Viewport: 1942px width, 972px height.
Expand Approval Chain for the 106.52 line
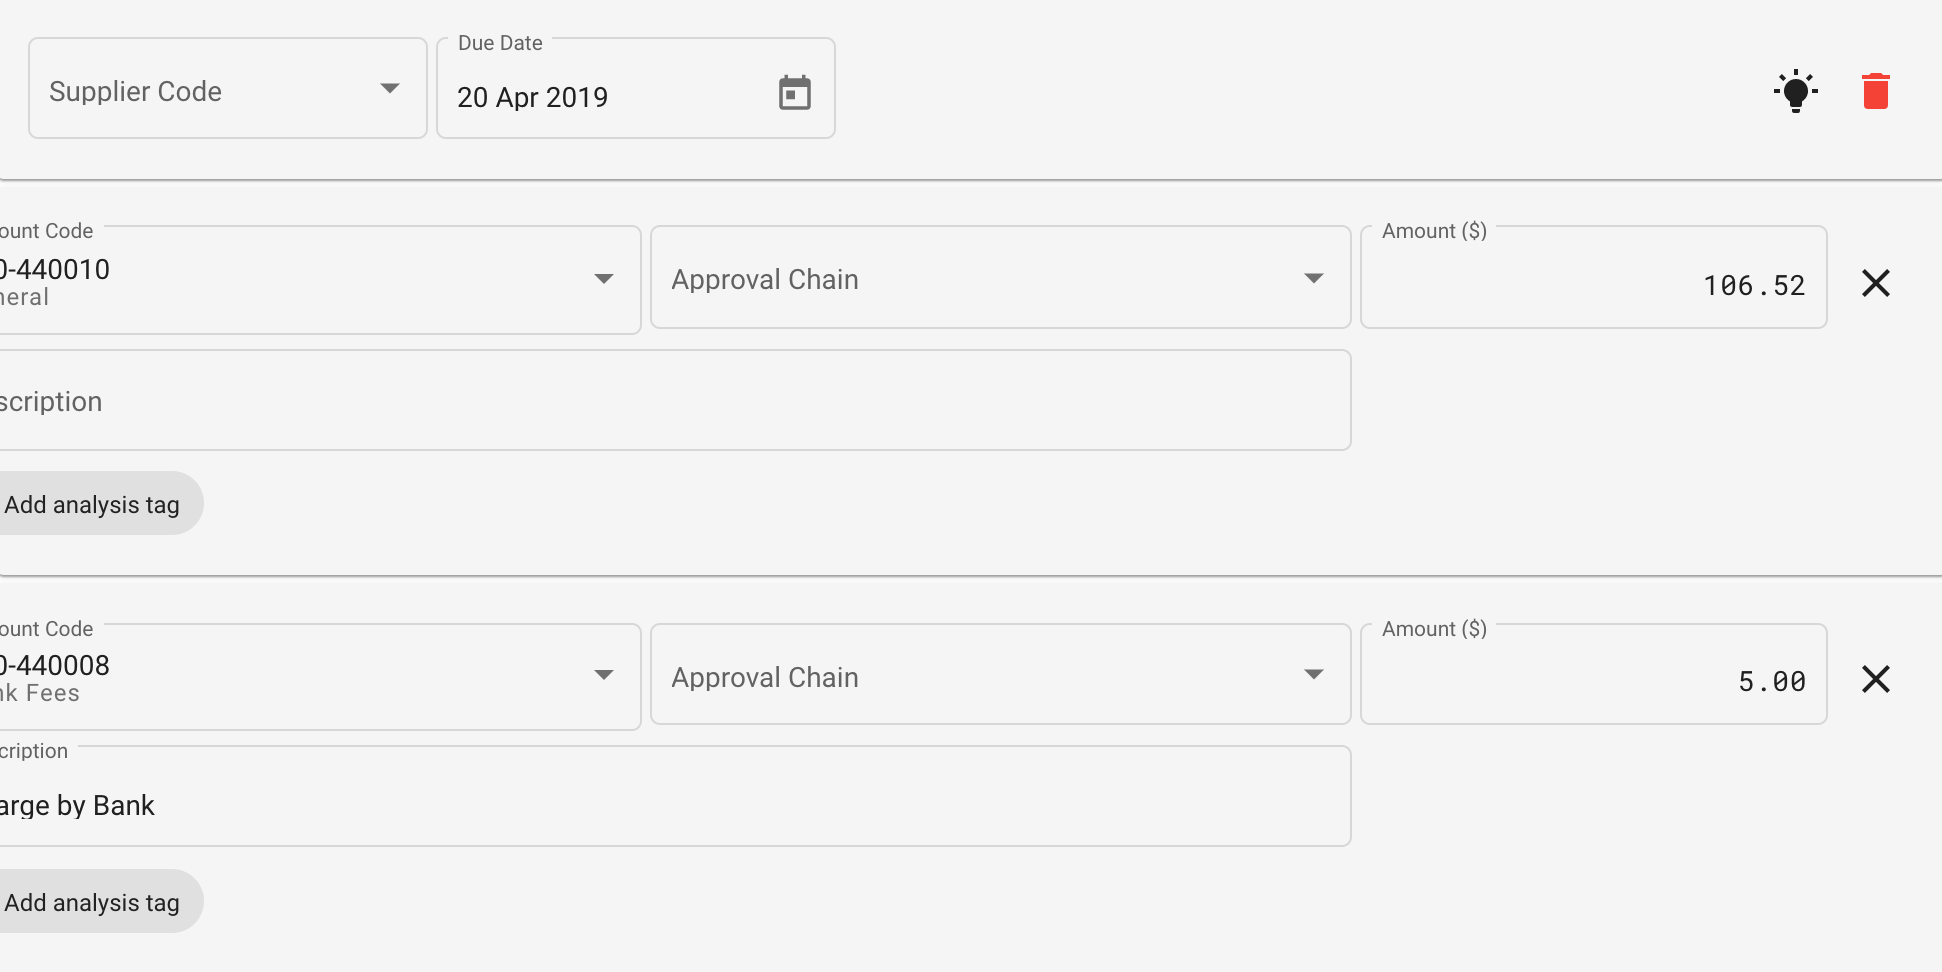(x=1000, y=278)
